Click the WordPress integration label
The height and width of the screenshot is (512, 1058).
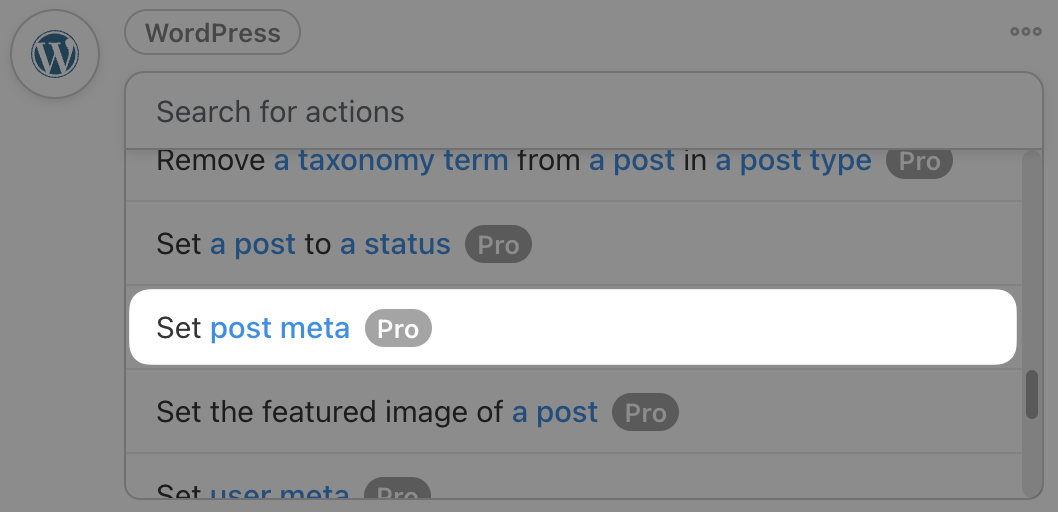click(x=212, y=33)
